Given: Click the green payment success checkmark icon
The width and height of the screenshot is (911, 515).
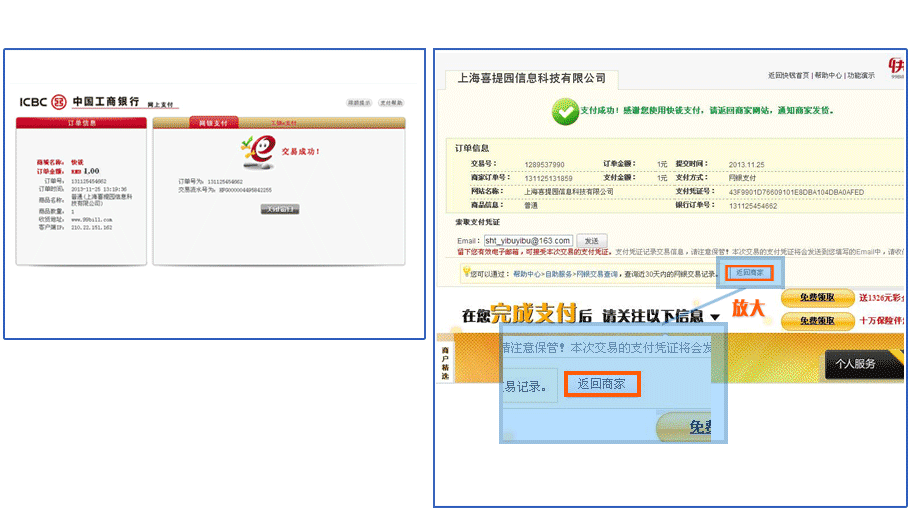Looking at the screenshot, I should [x=564, y=111].
